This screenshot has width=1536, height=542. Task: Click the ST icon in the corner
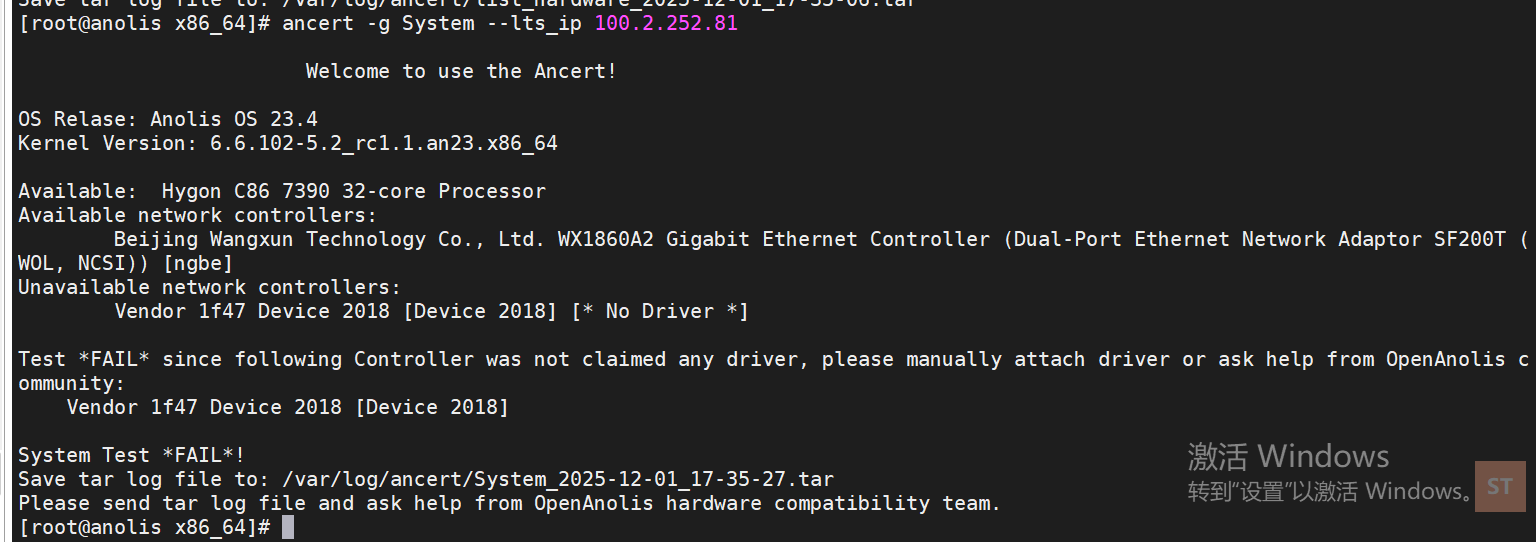pos(1500,486)
